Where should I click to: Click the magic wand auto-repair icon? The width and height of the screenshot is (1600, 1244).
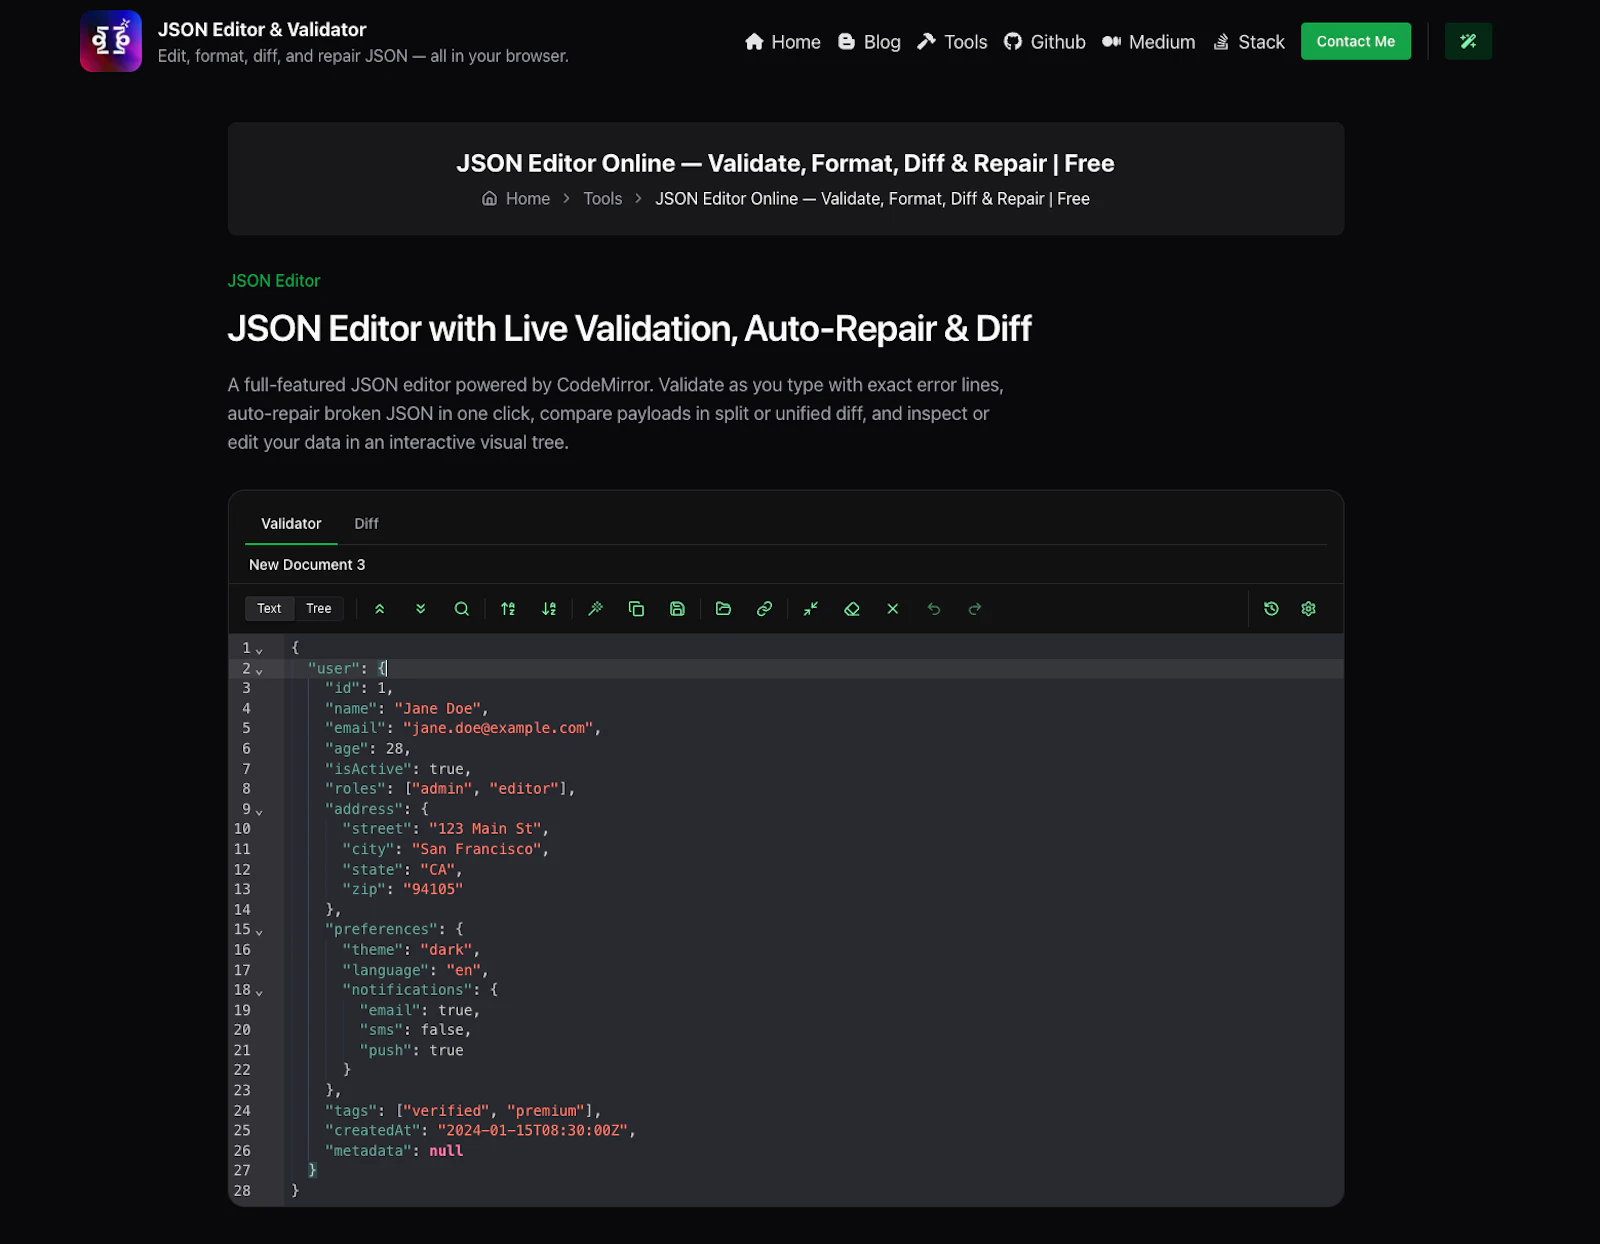coord(595,609)
